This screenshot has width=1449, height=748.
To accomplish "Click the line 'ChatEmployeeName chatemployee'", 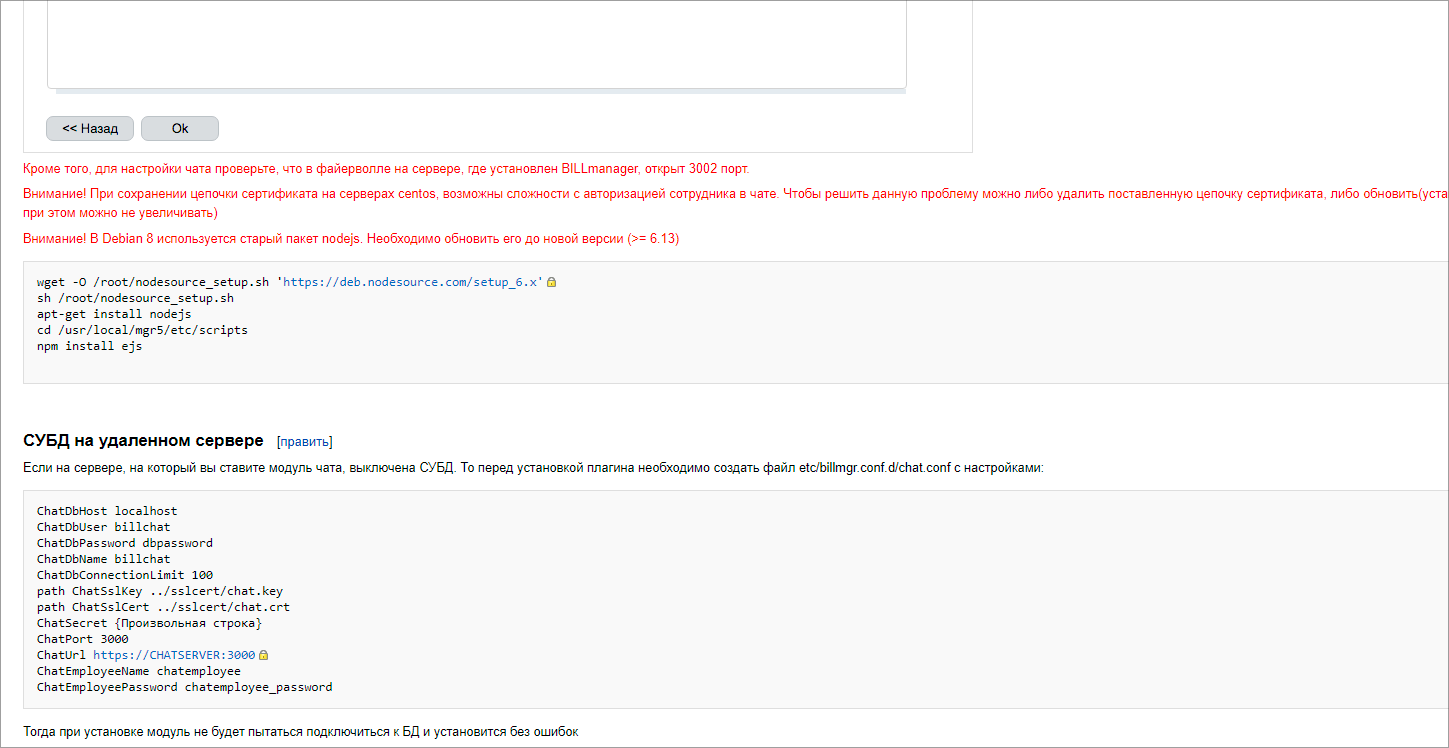I will coord(139,671).
